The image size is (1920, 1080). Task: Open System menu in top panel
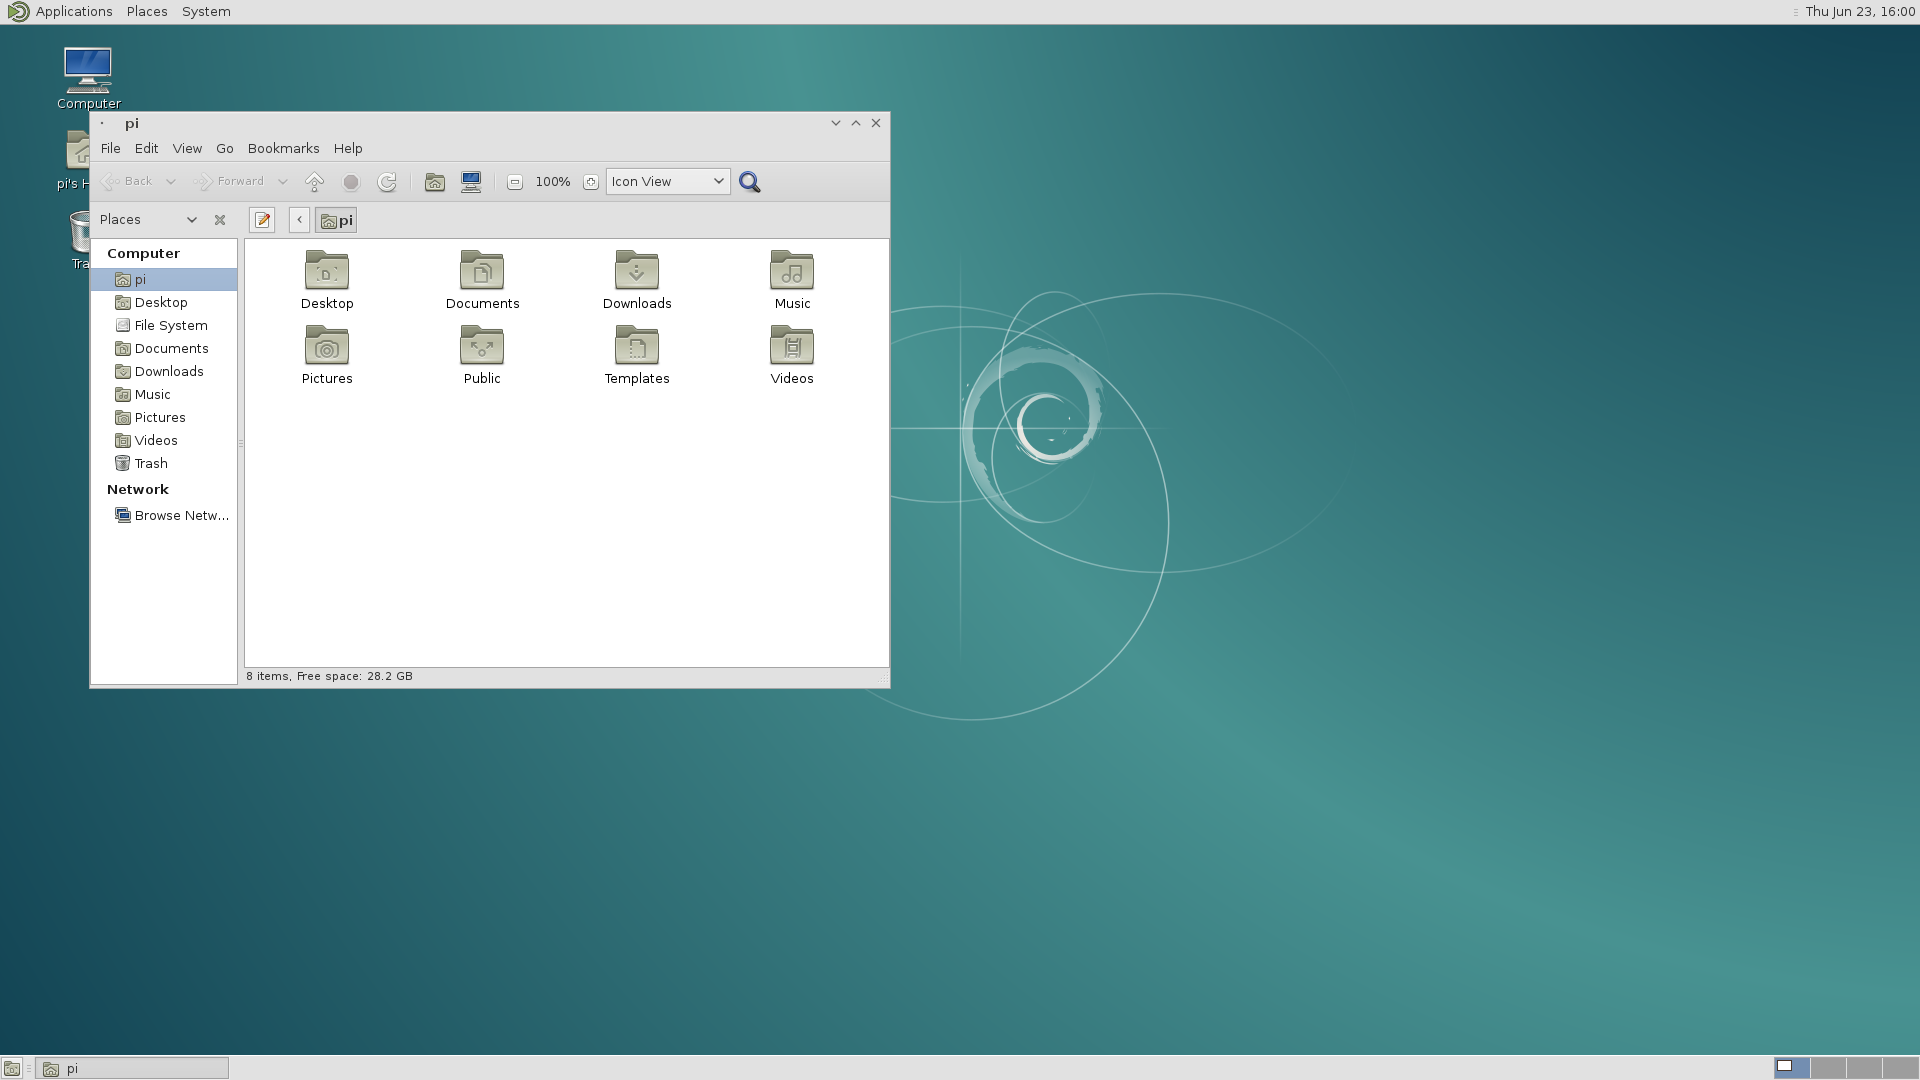tap(206, 12)
